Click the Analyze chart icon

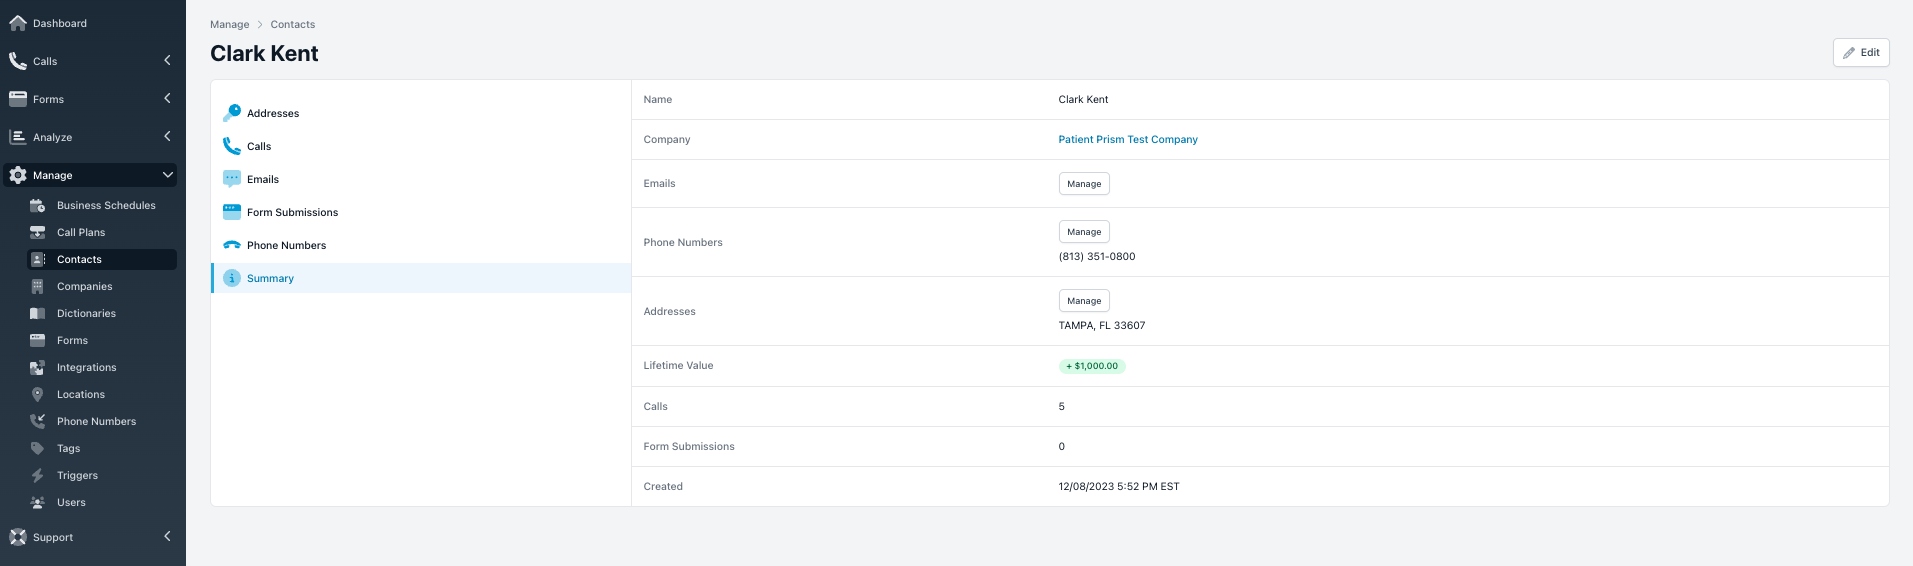18,137
